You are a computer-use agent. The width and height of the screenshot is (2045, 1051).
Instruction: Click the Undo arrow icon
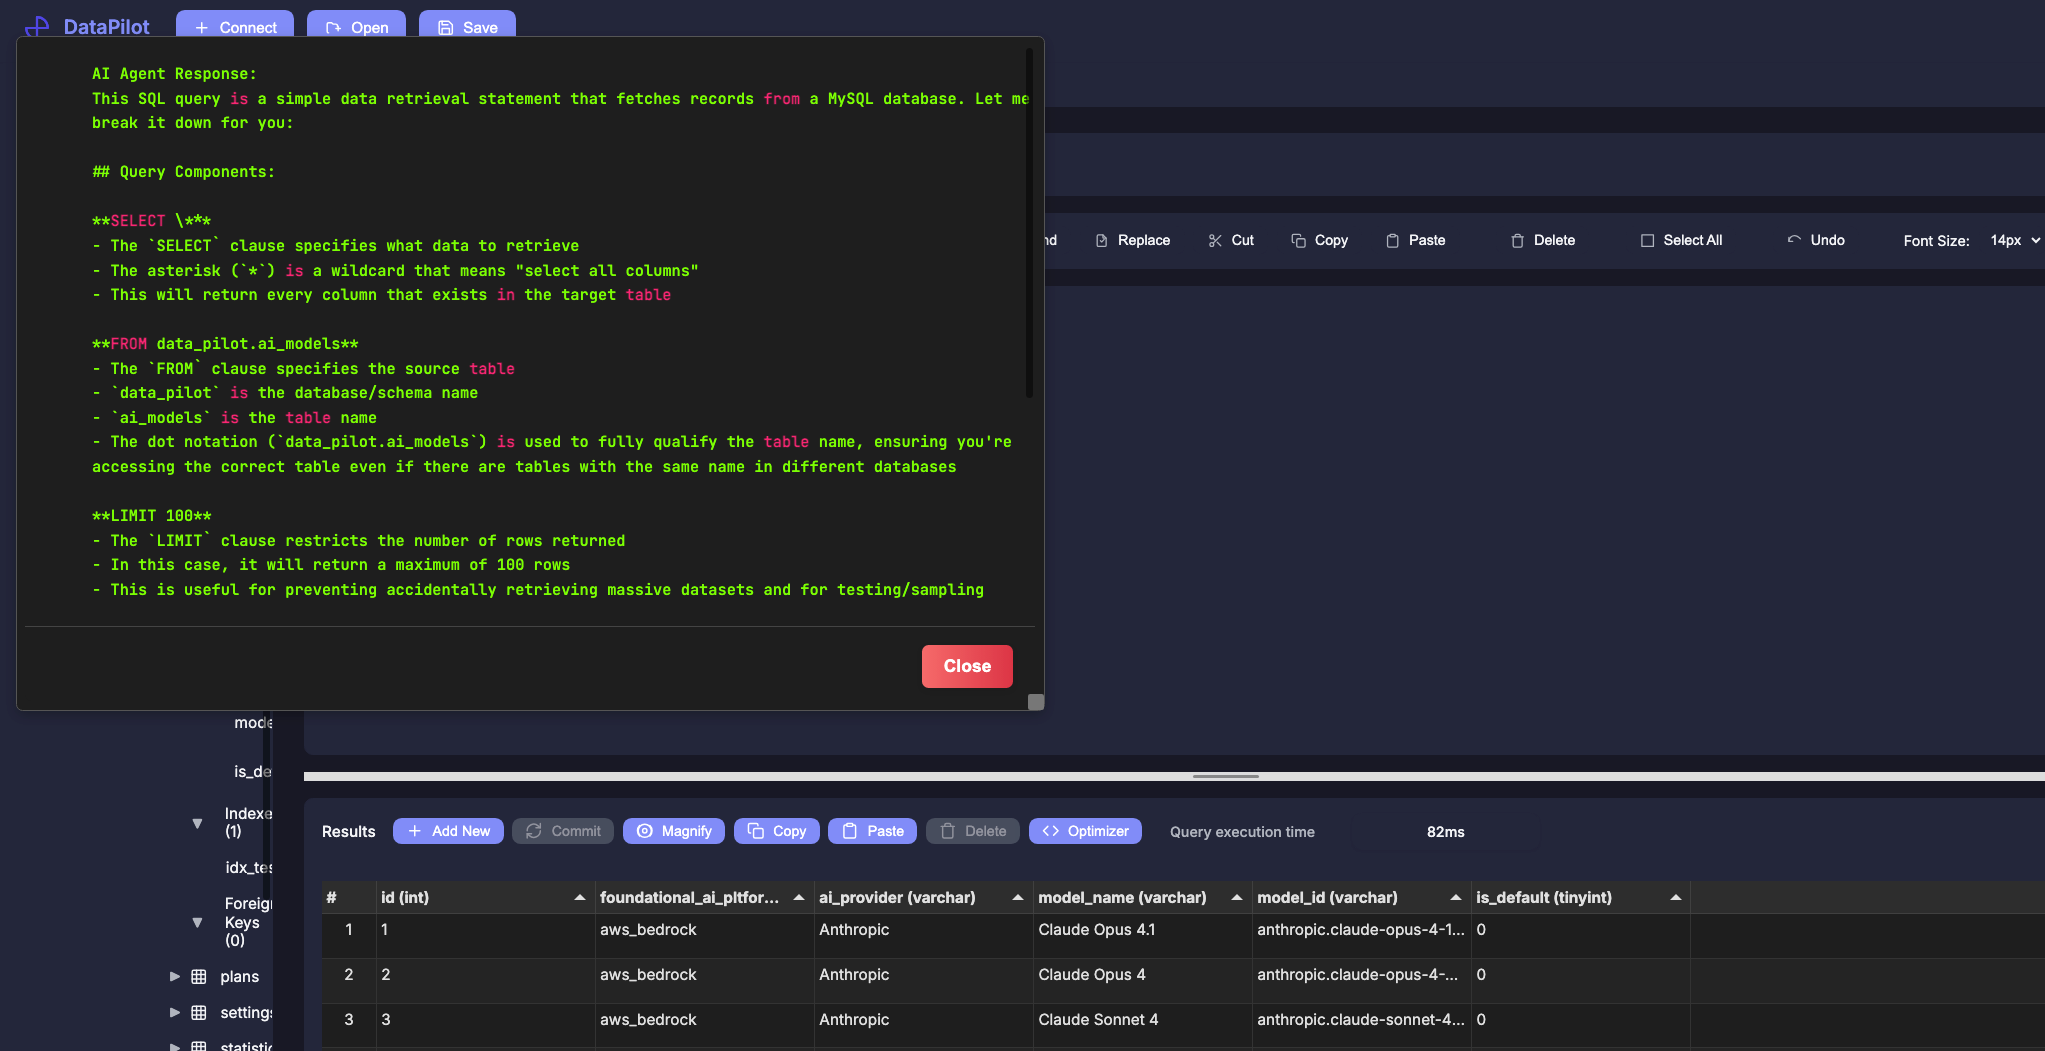(1794, 241)
